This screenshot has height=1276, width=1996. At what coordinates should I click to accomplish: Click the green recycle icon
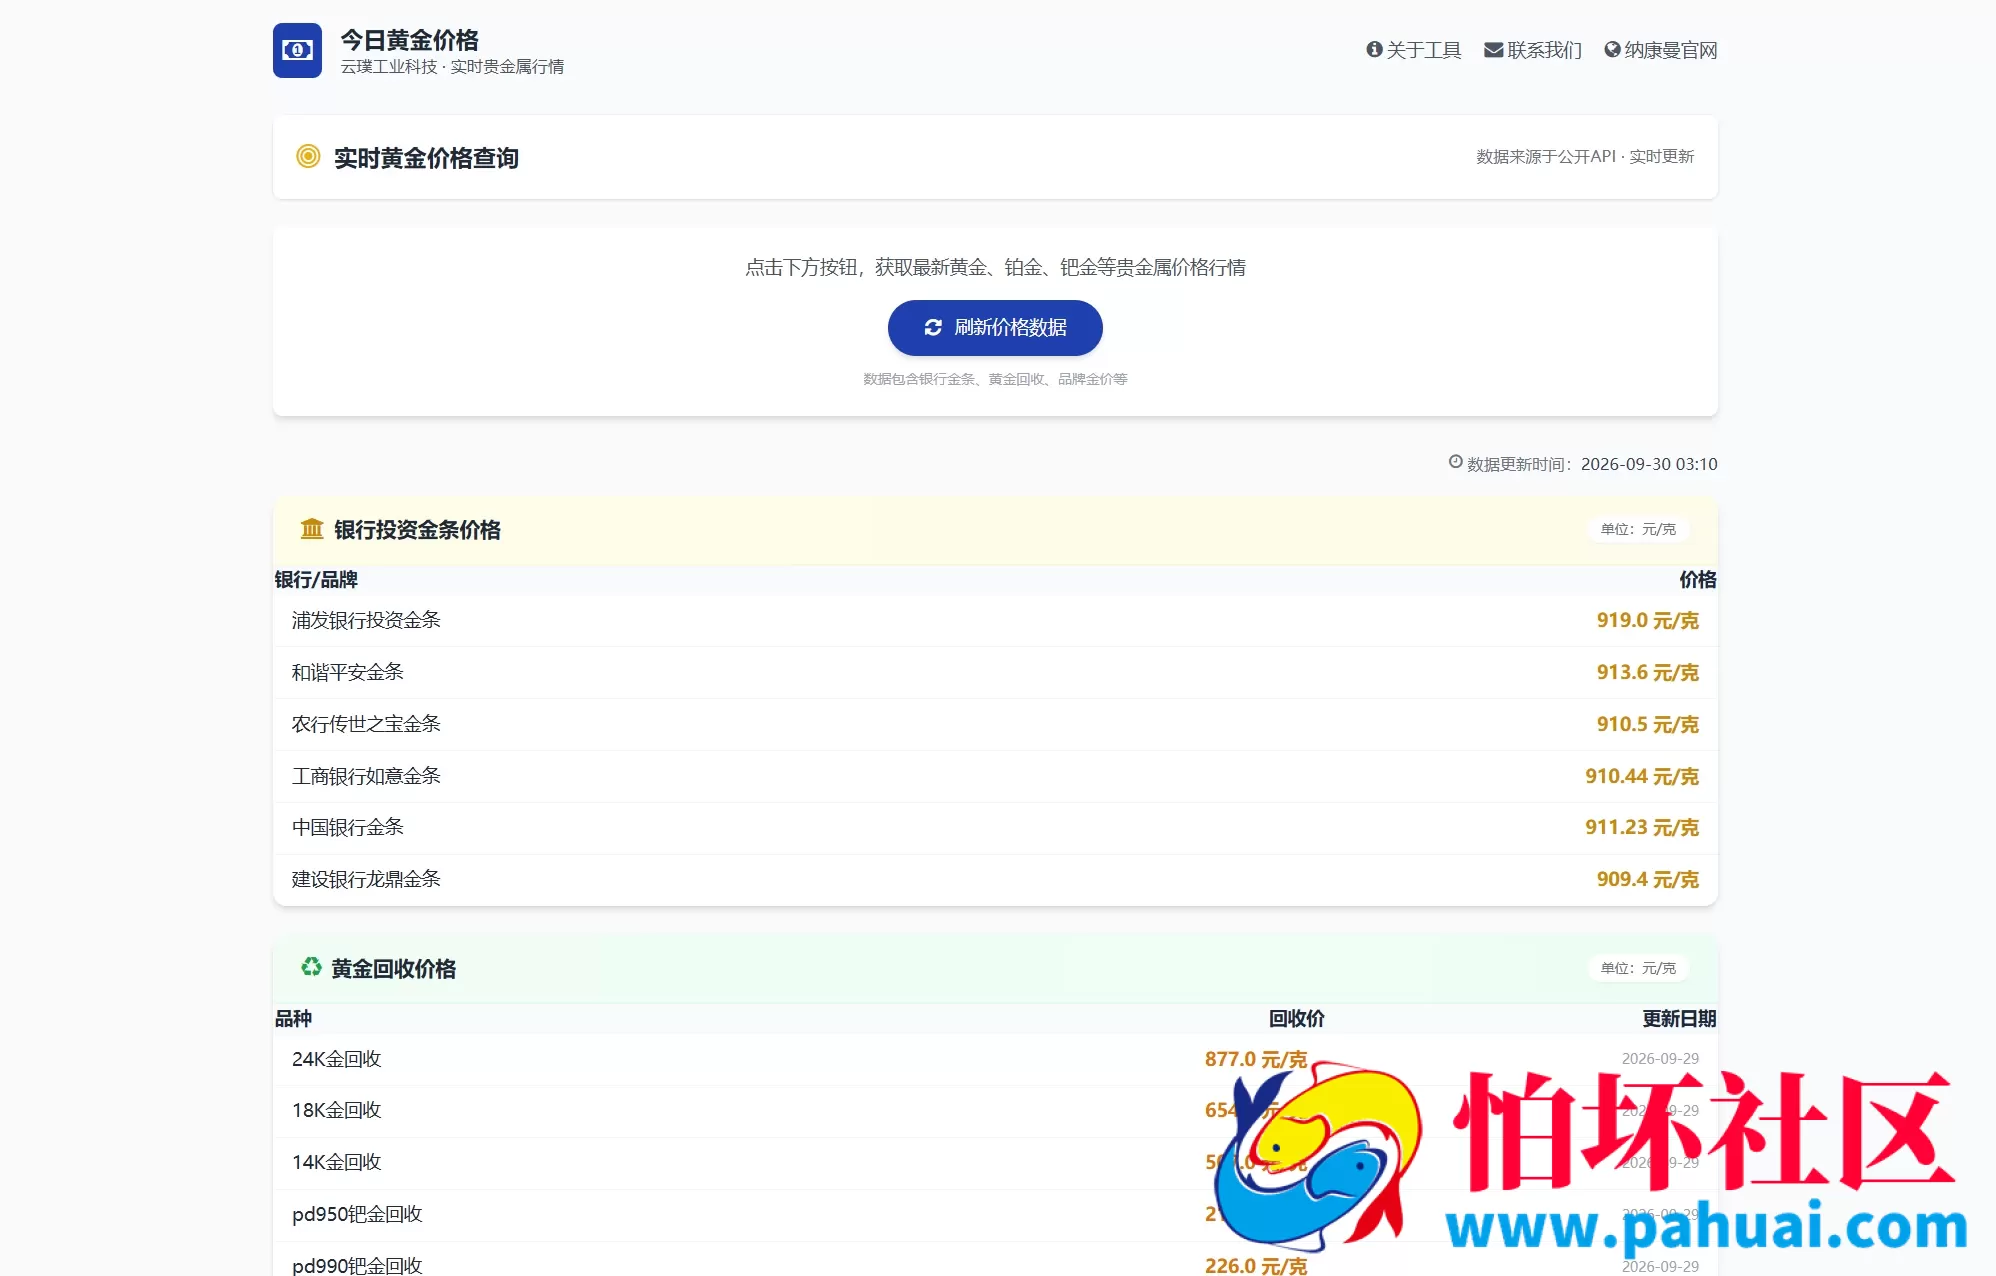(311, 967)
